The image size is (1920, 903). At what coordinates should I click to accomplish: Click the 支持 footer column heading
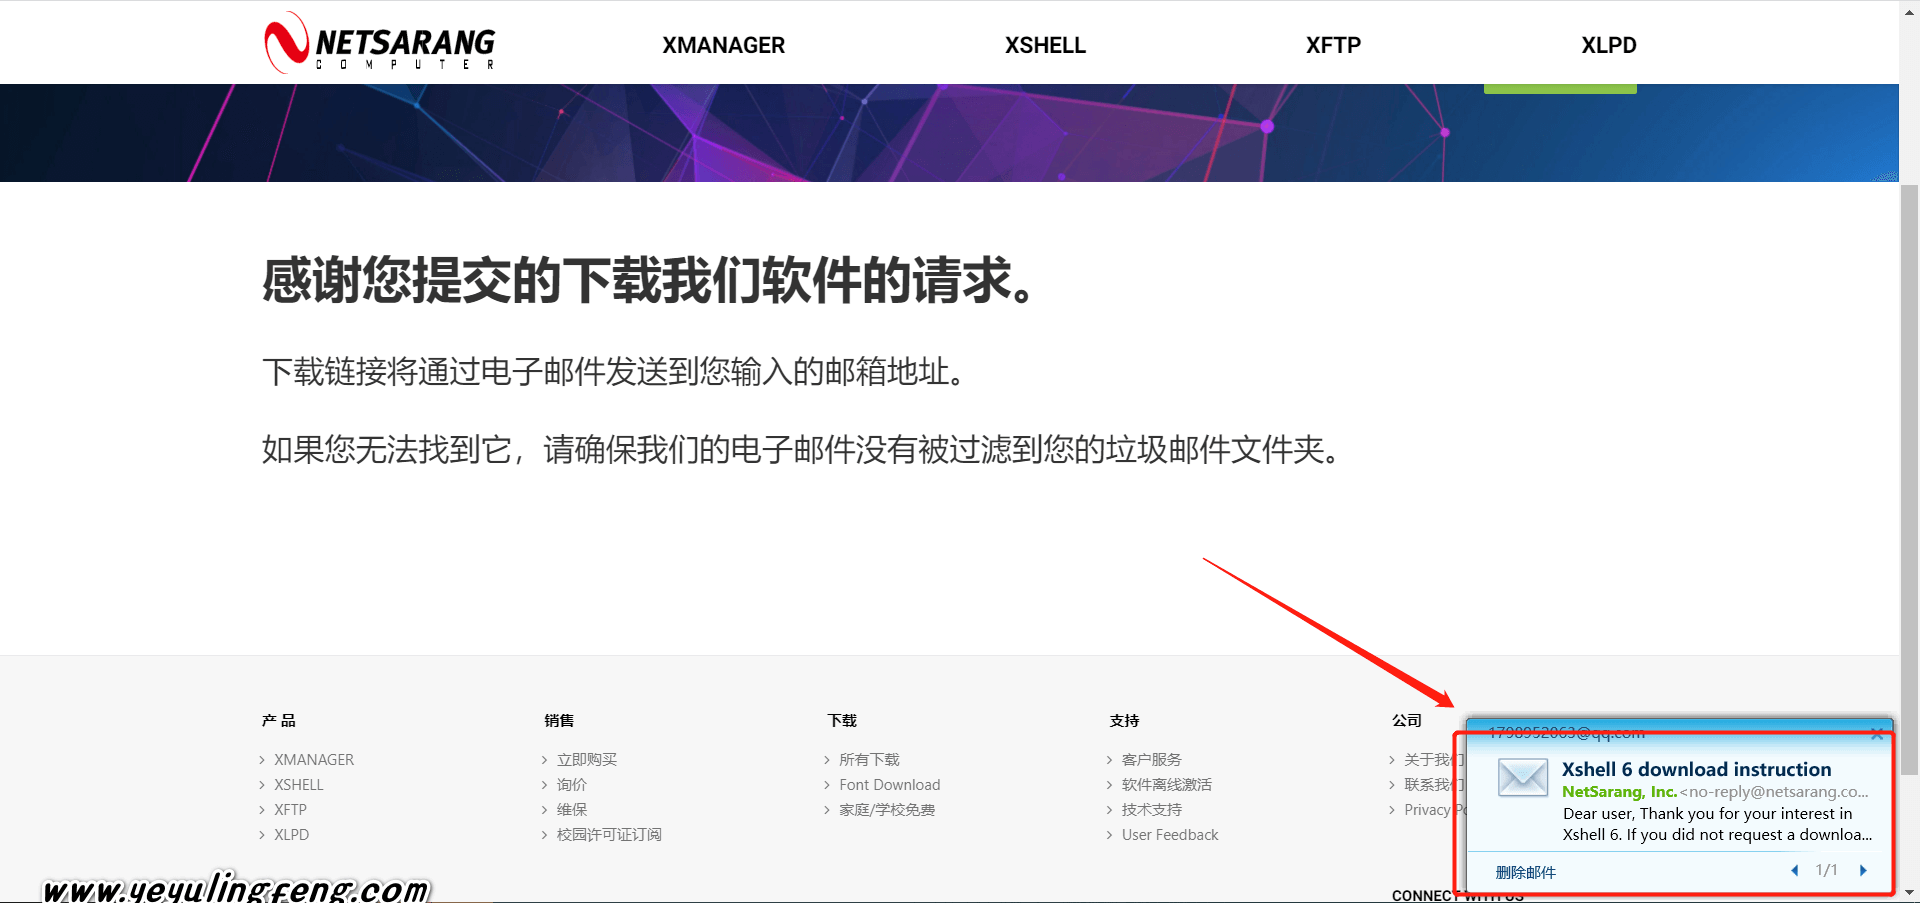click(x=1124, y=720)
